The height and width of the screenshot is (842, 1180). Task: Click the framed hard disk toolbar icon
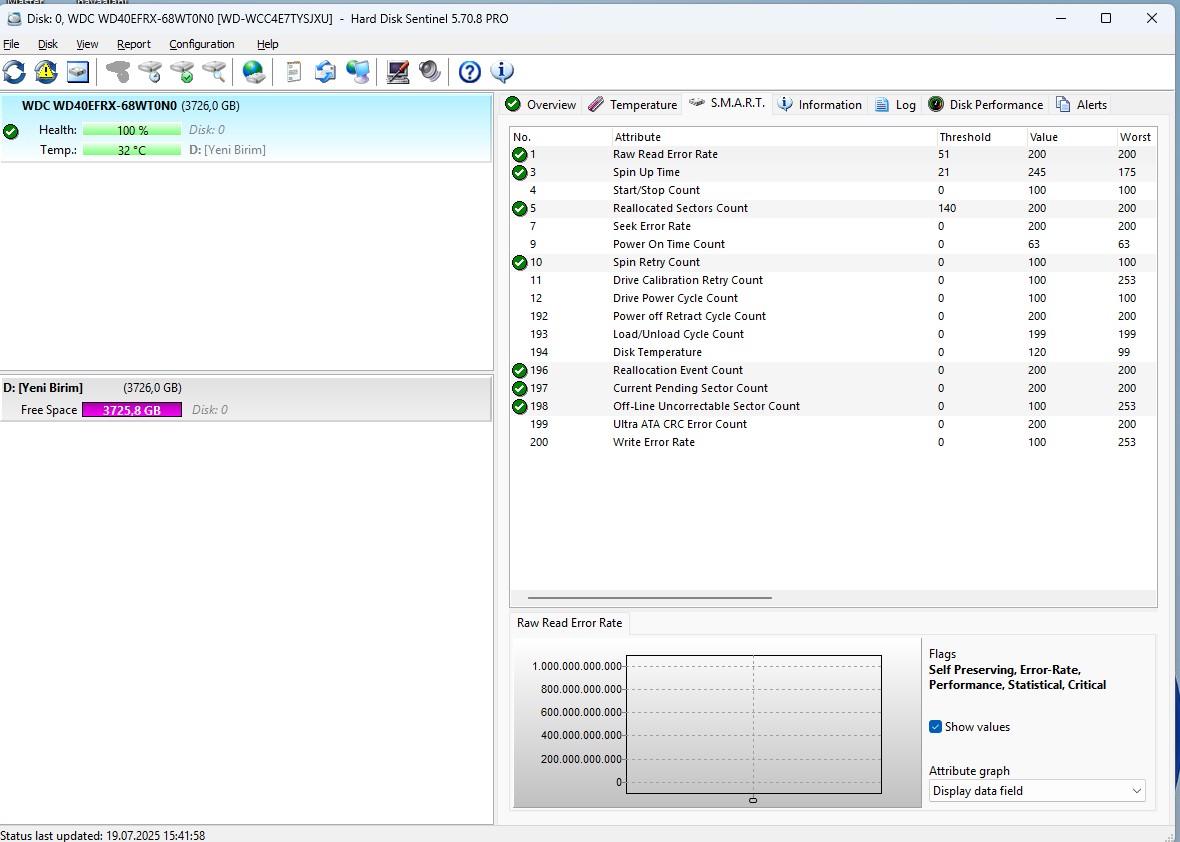(78, 72)
